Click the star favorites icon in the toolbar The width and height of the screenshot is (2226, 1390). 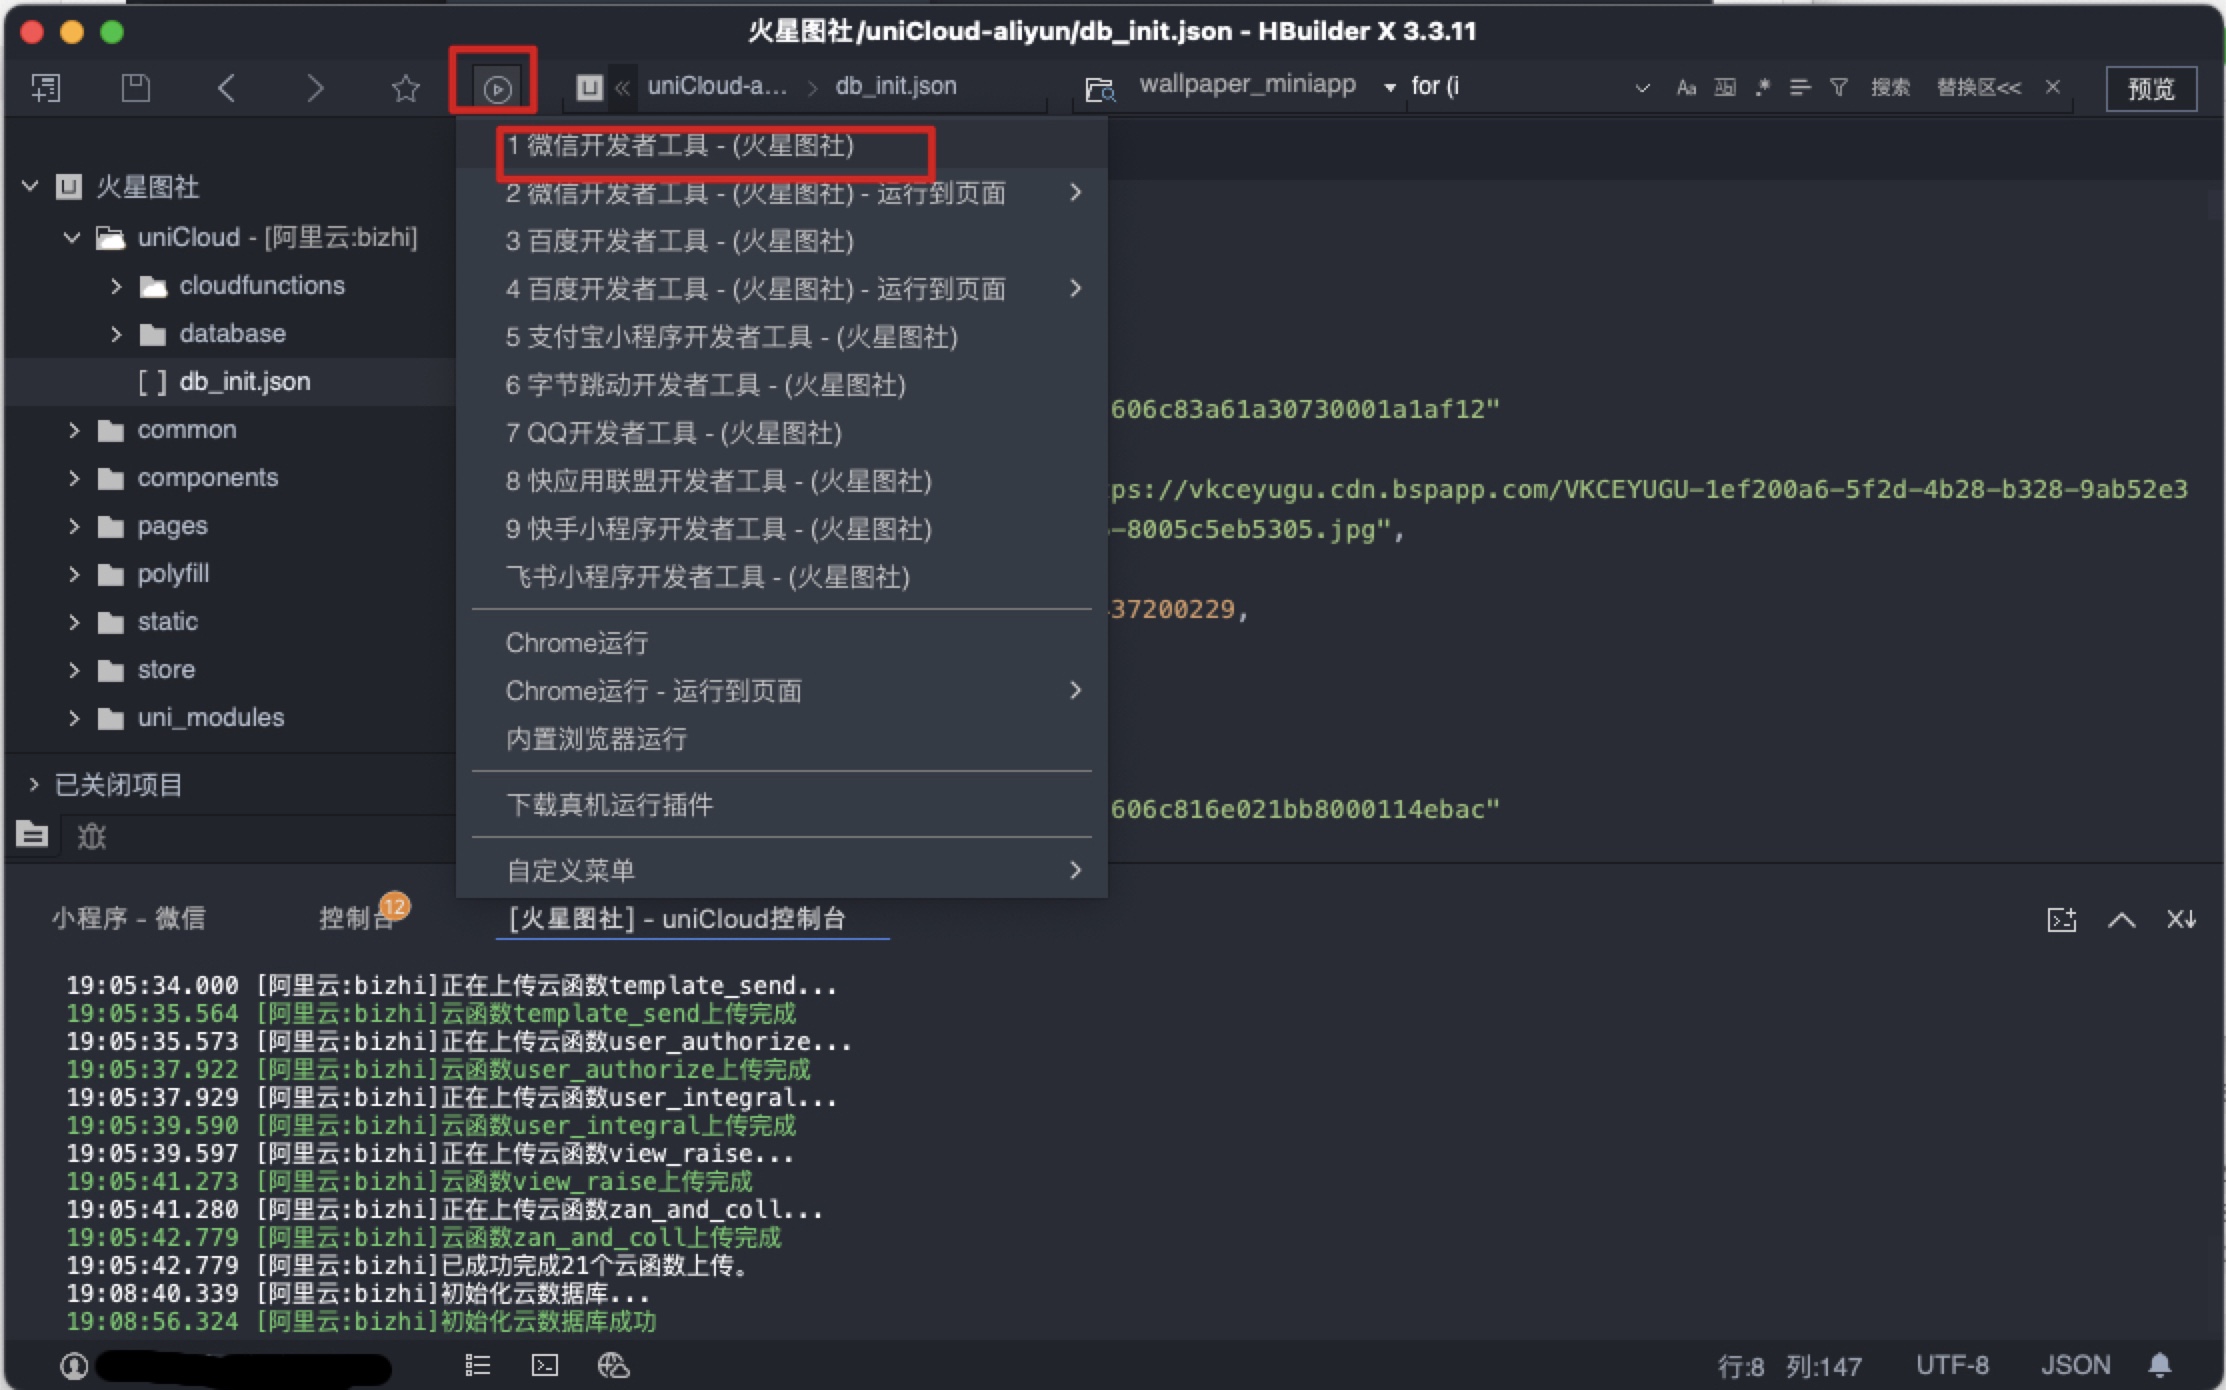point(404,88)
